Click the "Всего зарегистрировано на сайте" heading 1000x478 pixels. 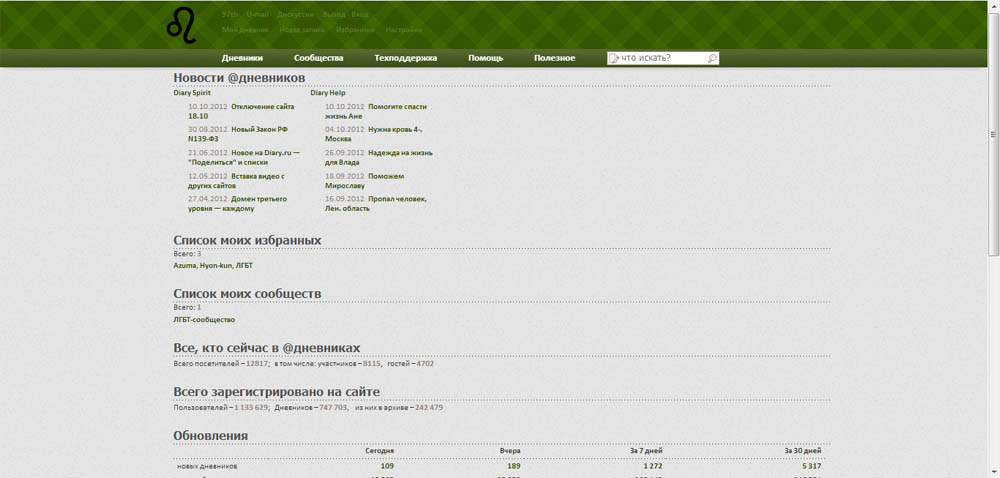click(277, 391)
